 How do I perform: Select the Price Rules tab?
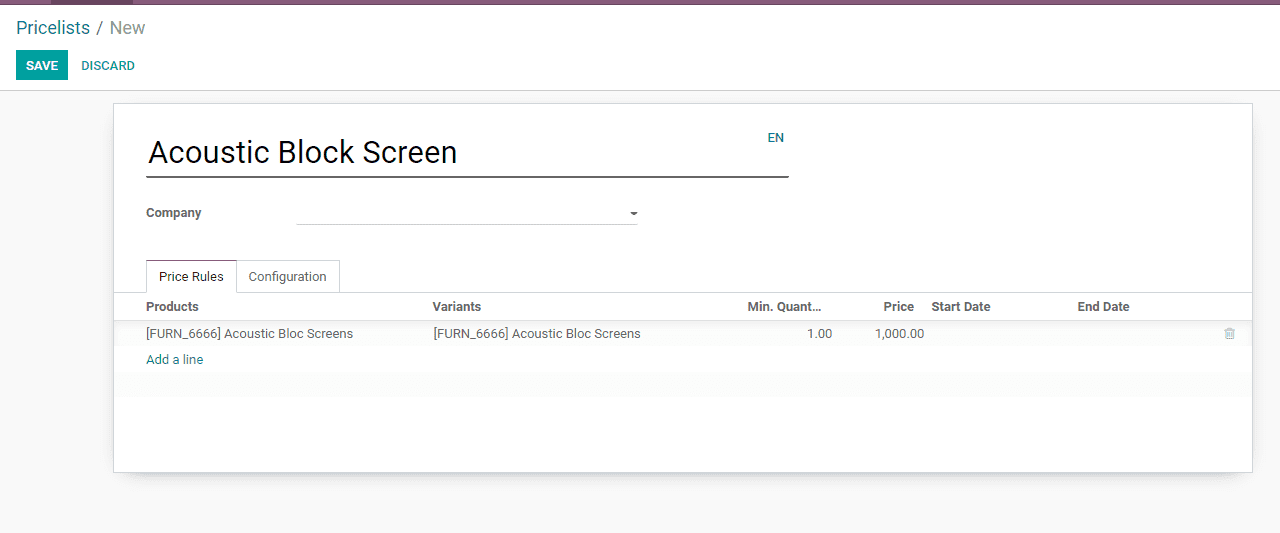pyautogui.click(x=191, y=277)
